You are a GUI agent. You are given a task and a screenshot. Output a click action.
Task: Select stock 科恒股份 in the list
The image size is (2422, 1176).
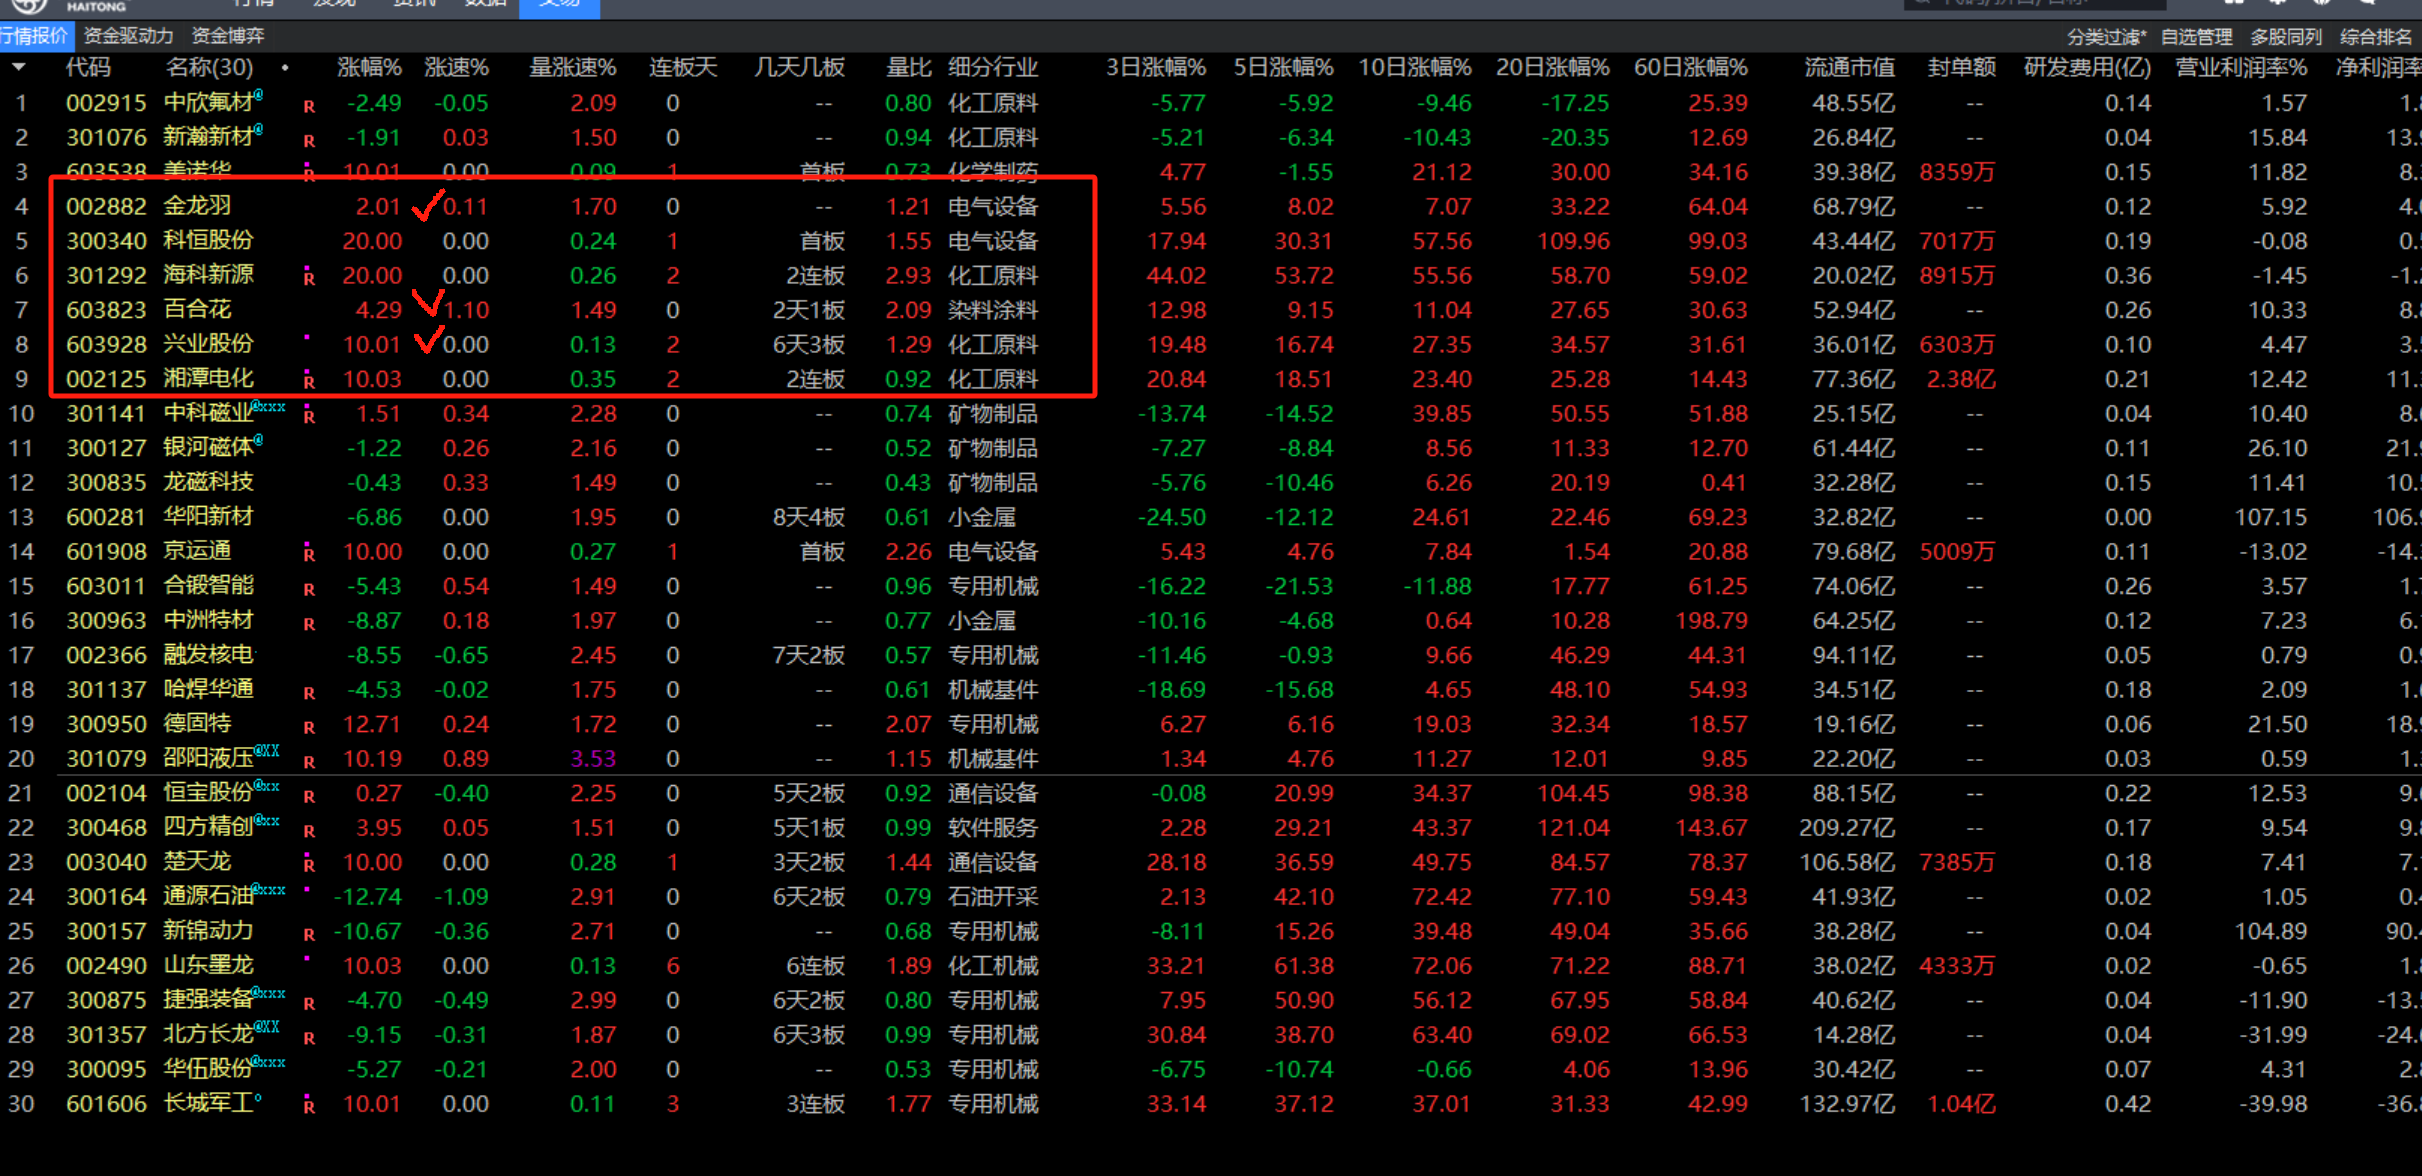(x=208, y=241)
